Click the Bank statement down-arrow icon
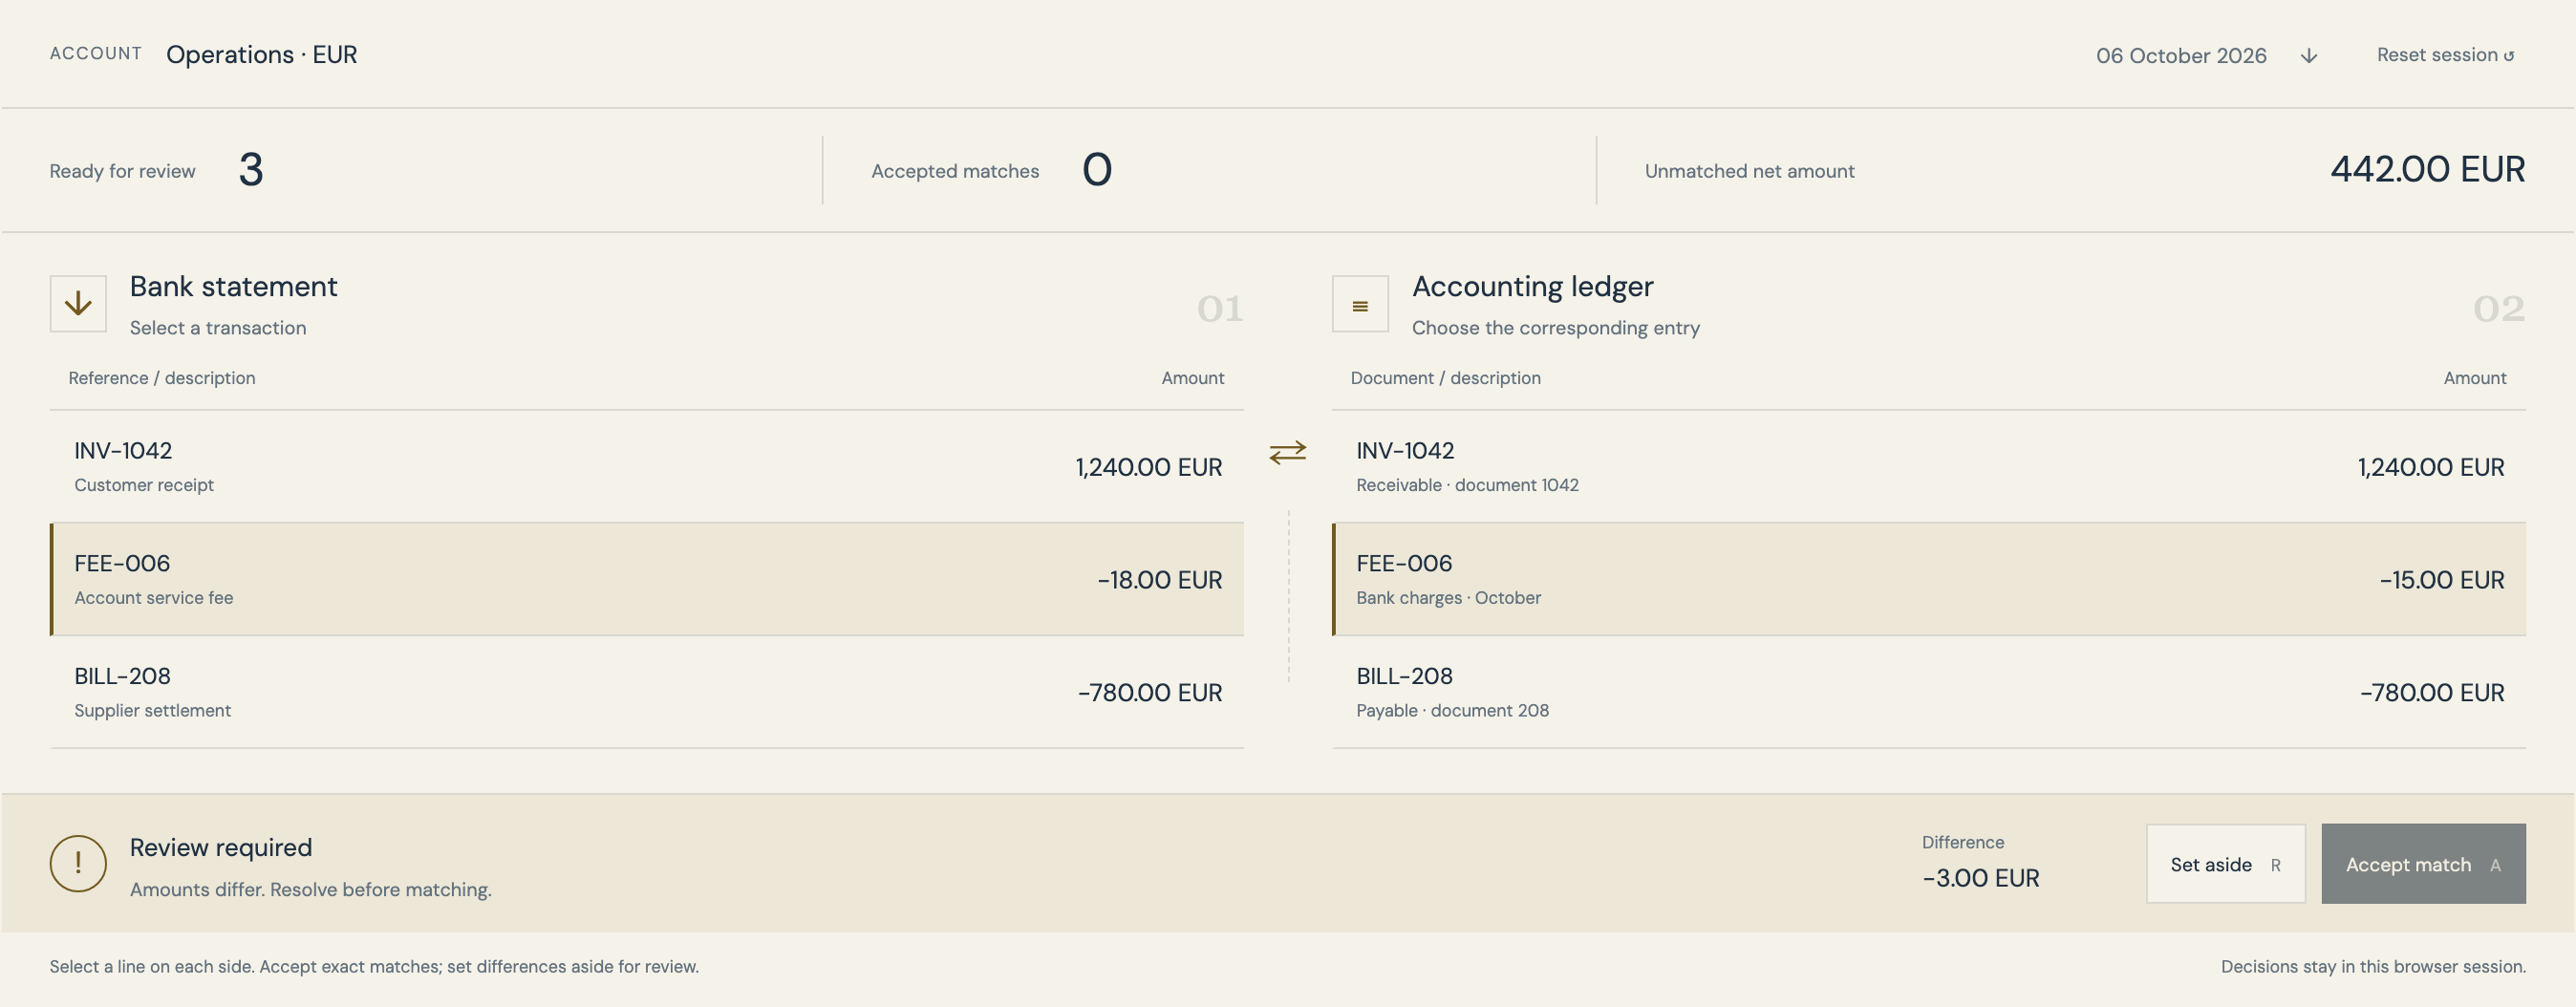 pos(78,304)
